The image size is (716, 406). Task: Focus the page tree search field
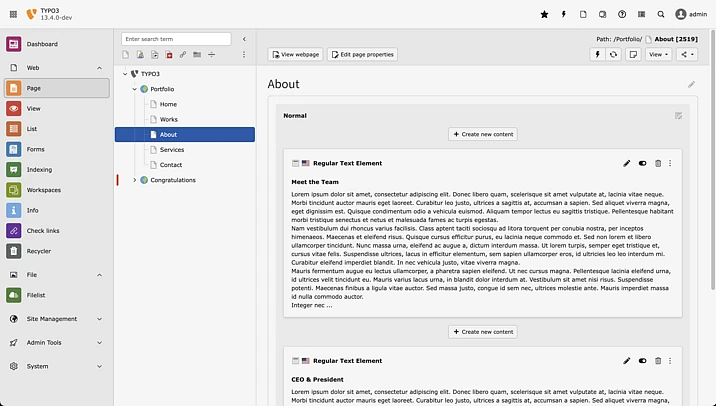tap(176, 39)
